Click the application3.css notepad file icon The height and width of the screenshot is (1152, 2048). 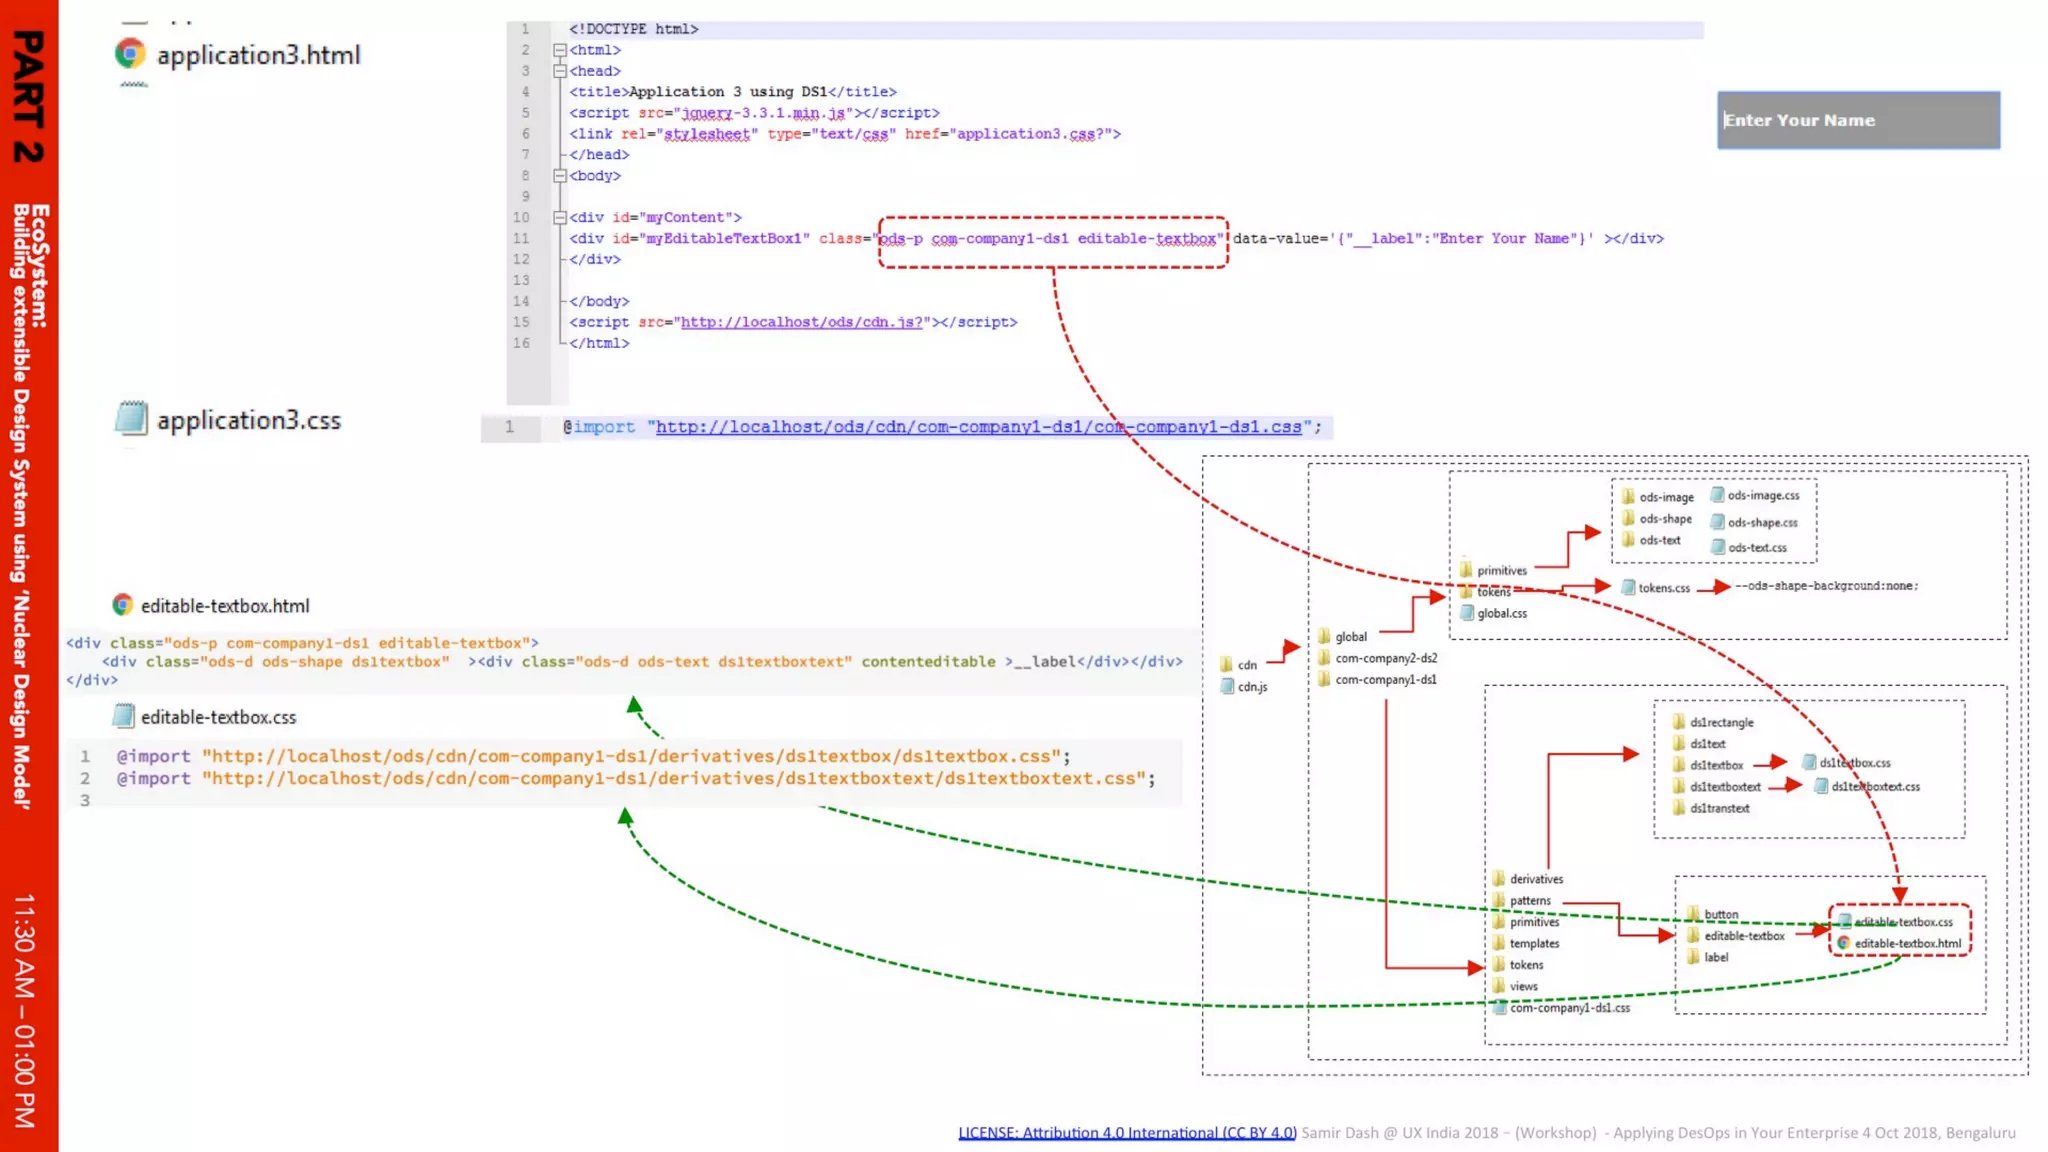131,418
